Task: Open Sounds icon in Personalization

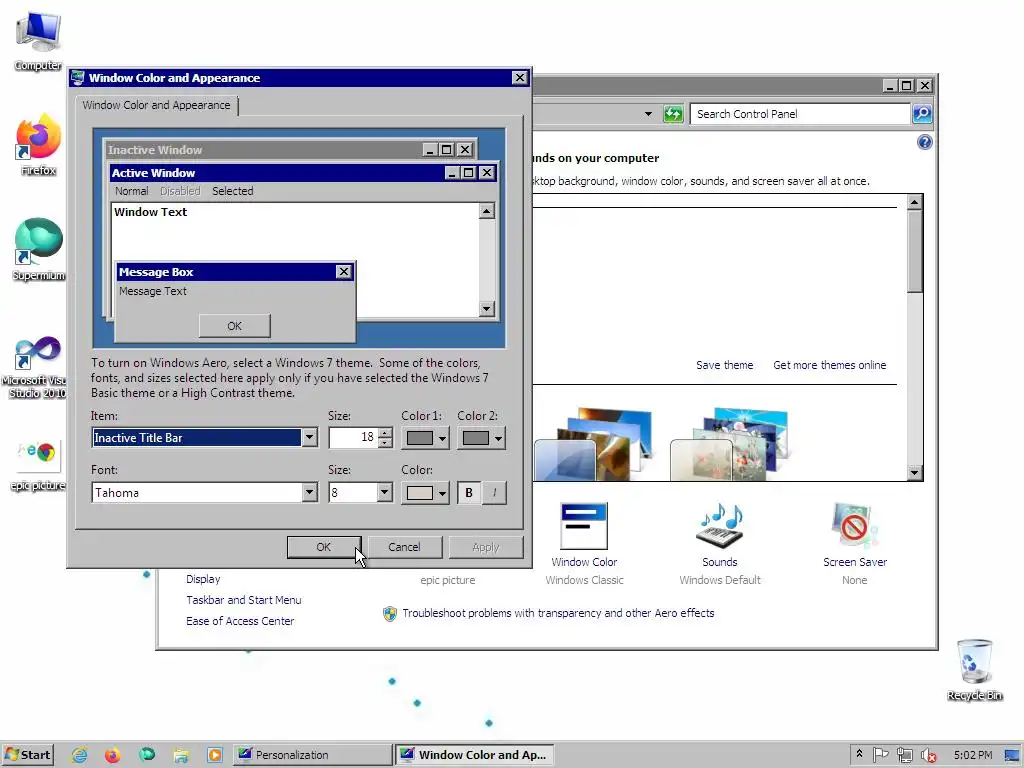Action: click(720, 536)
